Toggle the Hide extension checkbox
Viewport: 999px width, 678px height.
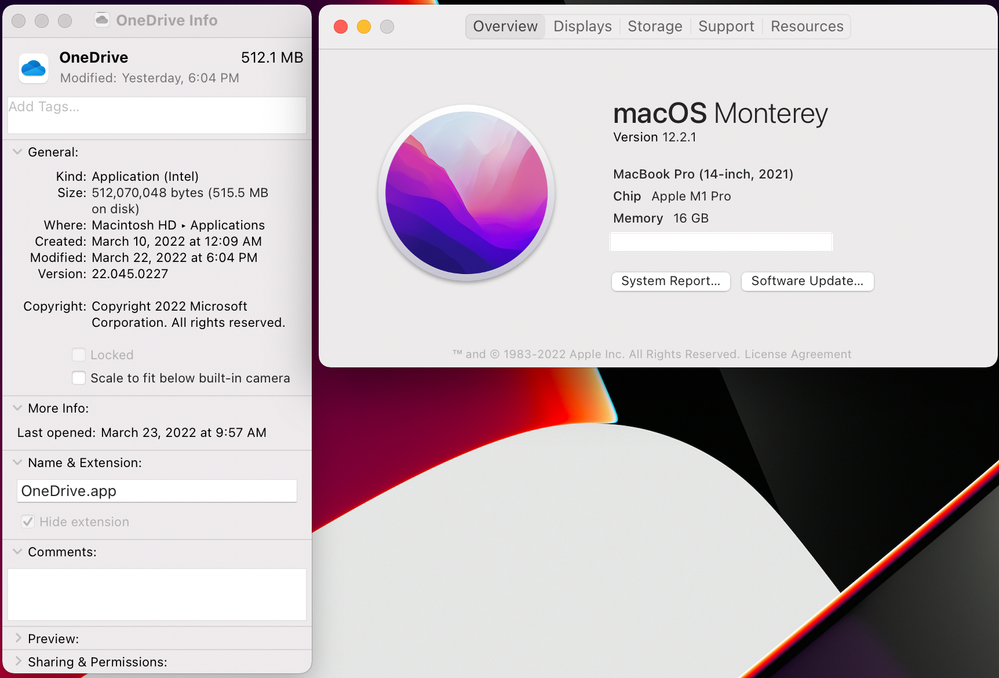pos(27,521)
